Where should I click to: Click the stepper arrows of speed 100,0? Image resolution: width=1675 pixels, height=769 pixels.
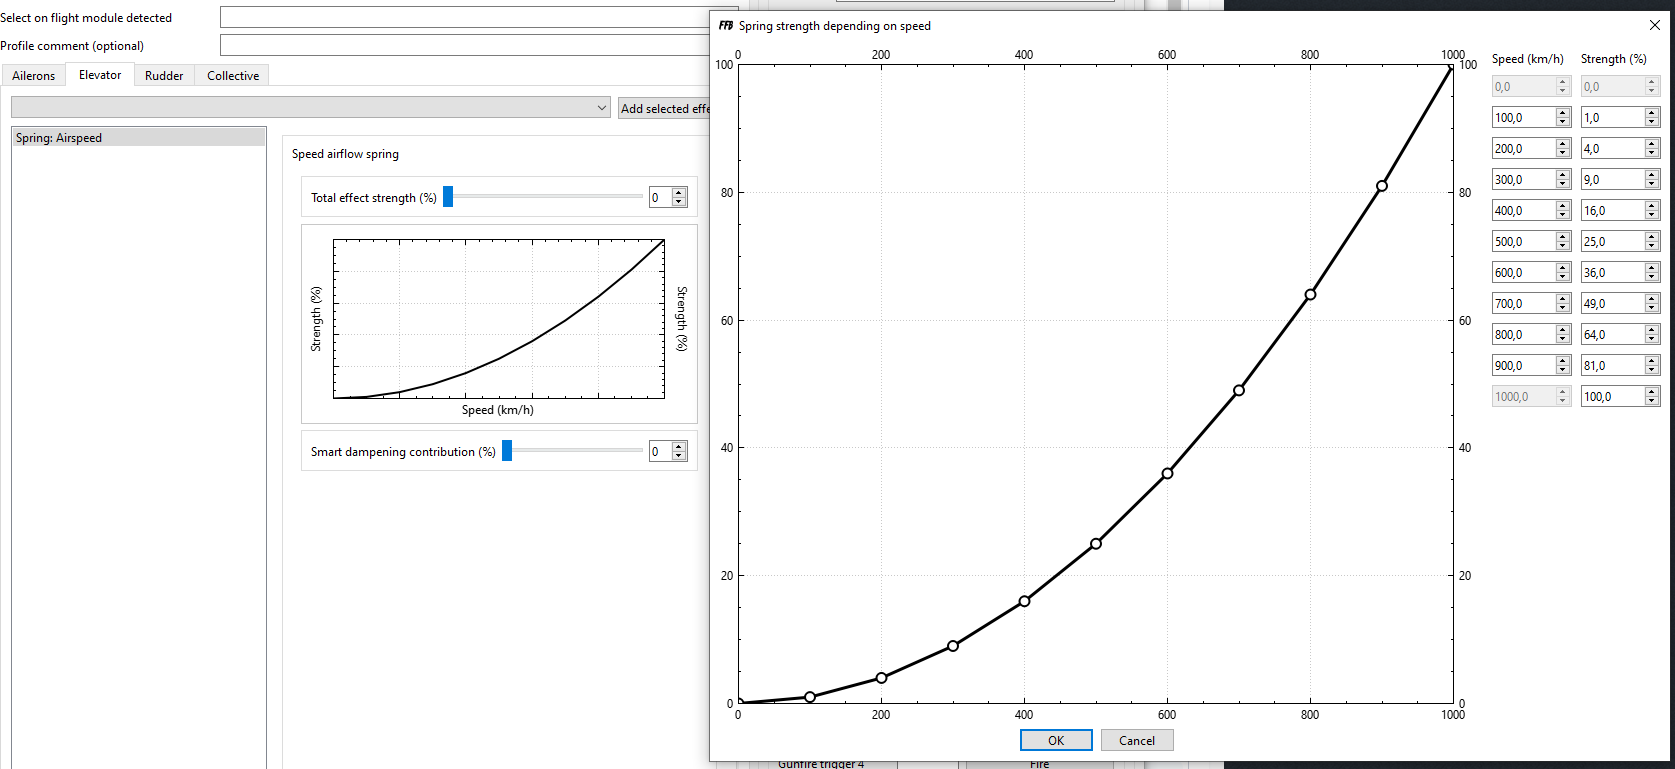click(1563, 117)
